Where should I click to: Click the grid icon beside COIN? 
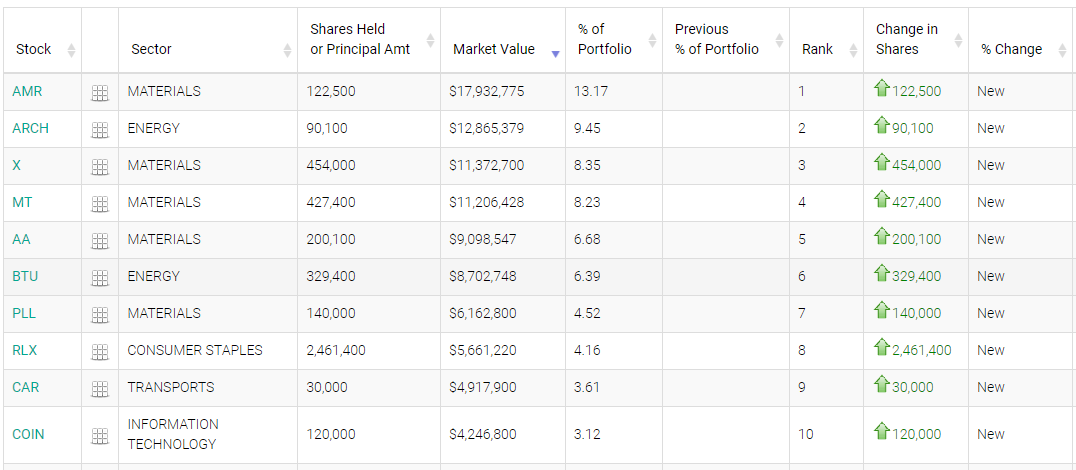100,436
